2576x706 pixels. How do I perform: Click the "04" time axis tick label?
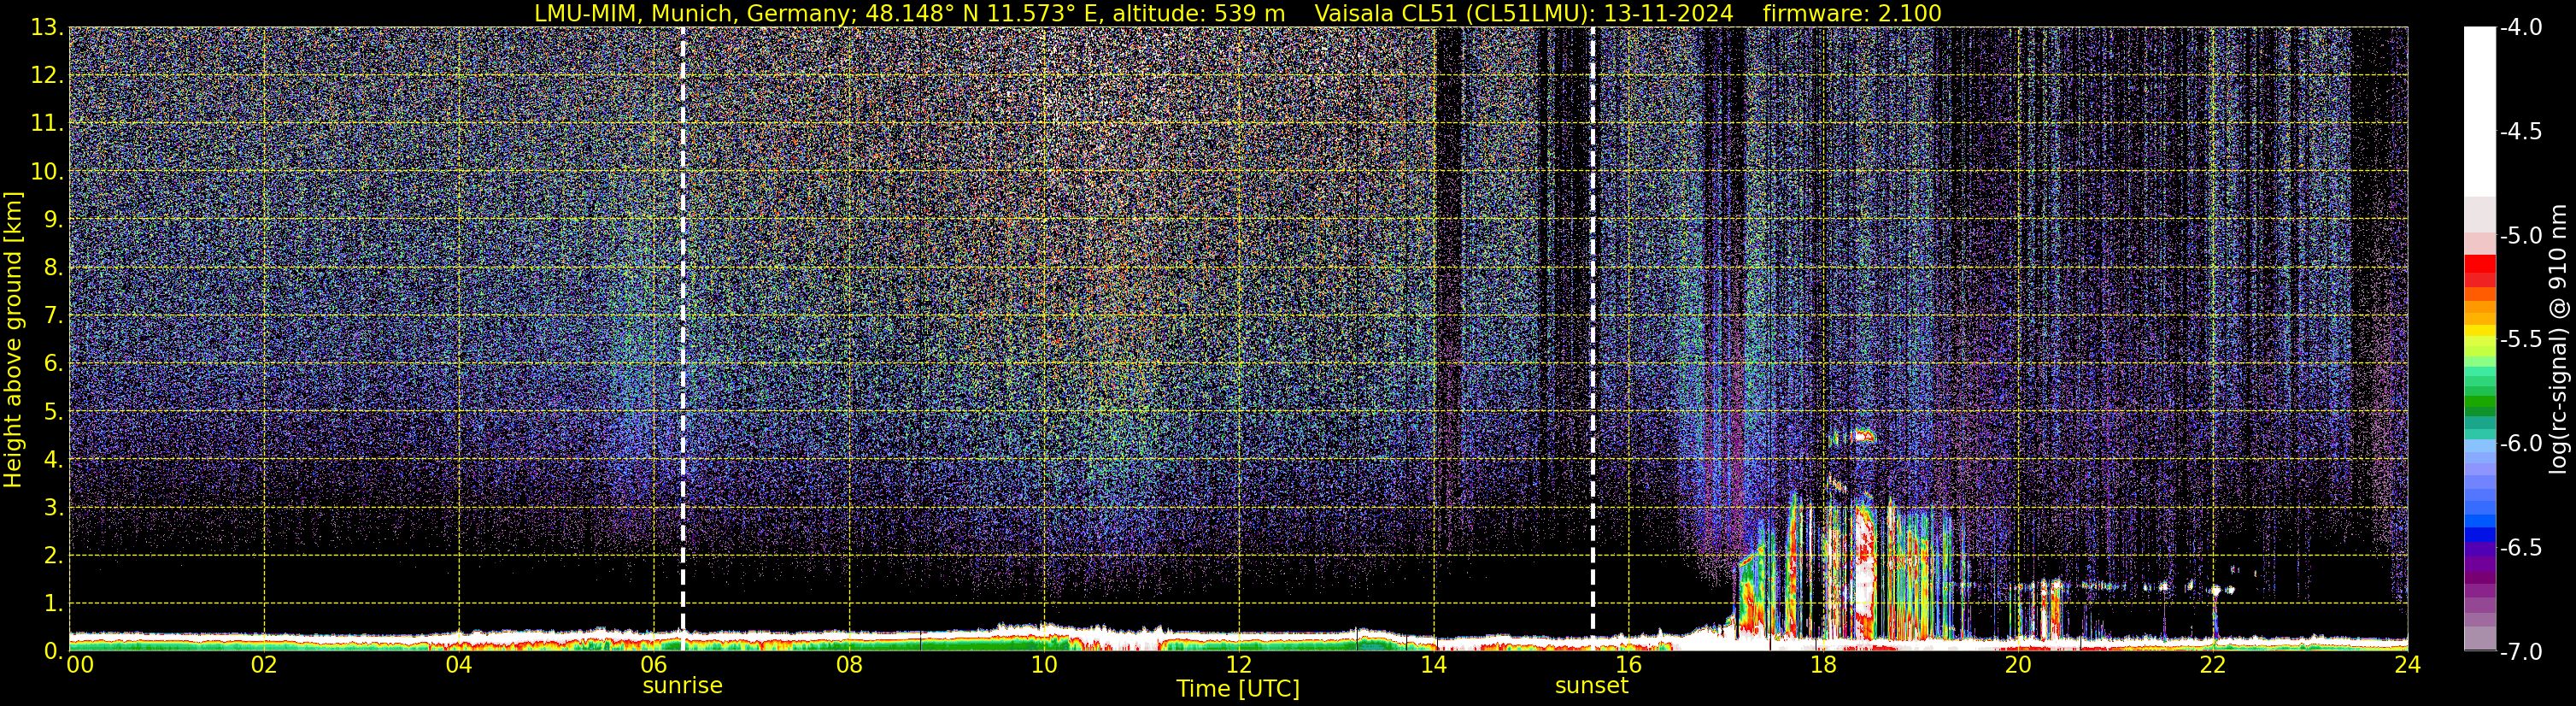click(459, 666)
